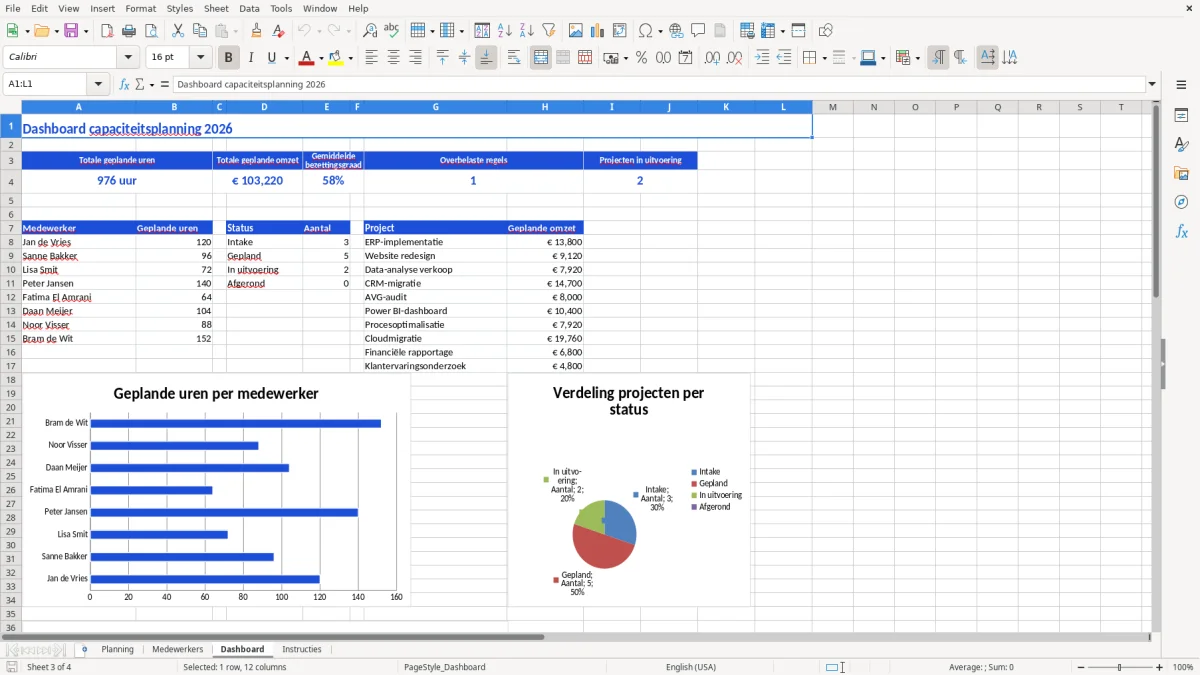Increase indent icon
The height and width of the screenshot is (675, 1200).
coord(762,58)
